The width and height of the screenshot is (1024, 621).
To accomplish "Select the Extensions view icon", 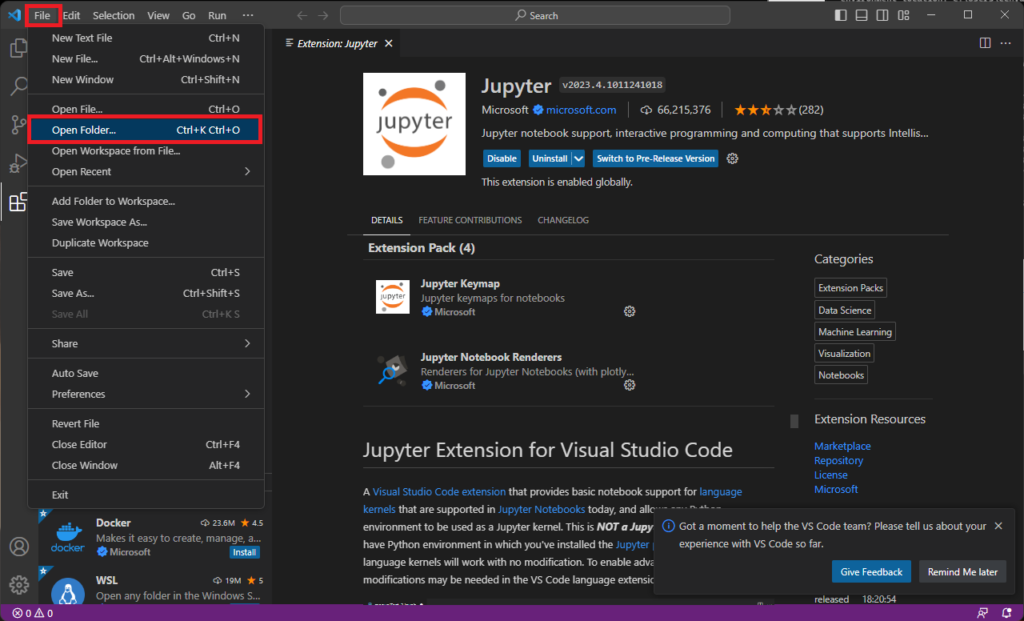I will pos(18,202).
